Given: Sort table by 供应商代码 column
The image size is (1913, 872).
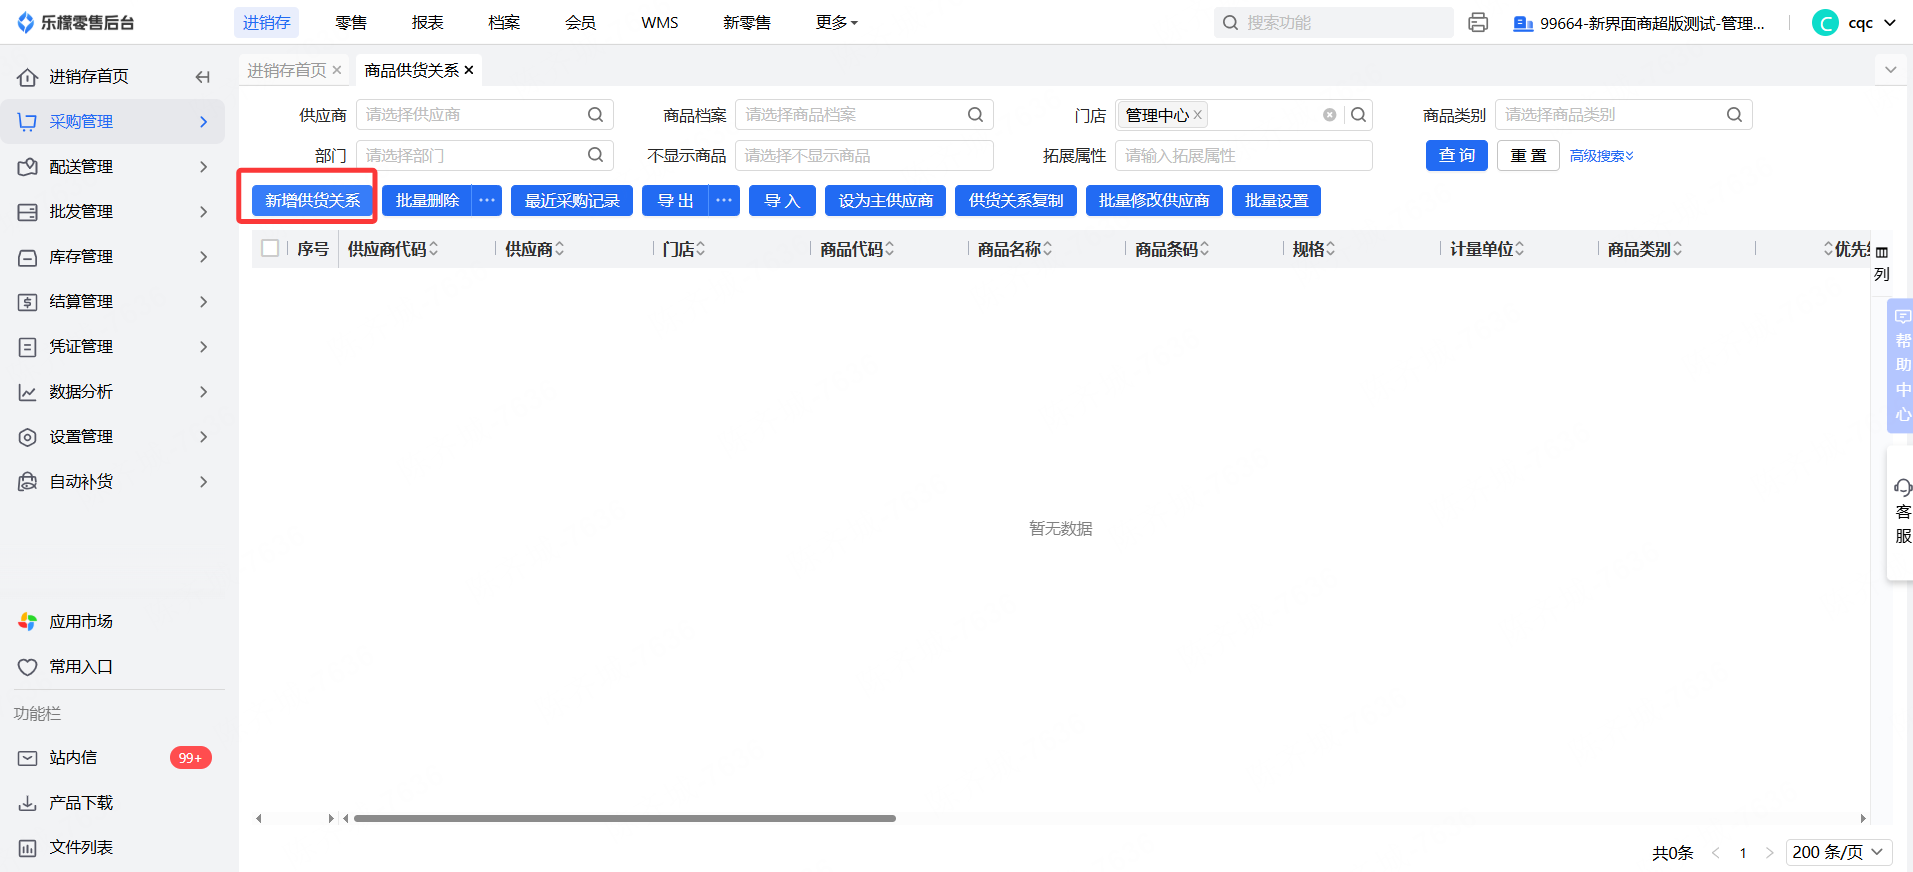Looking at the screenshot, I should coord(392,249).
